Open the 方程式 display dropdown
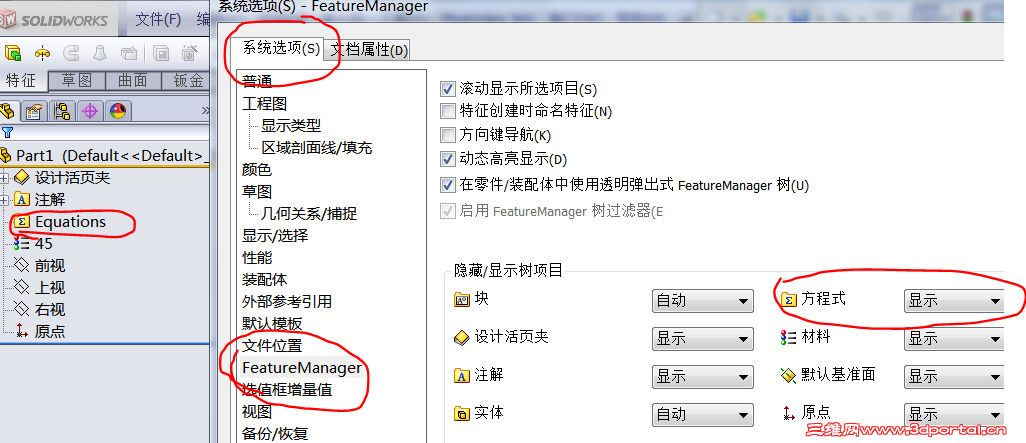 953,301
